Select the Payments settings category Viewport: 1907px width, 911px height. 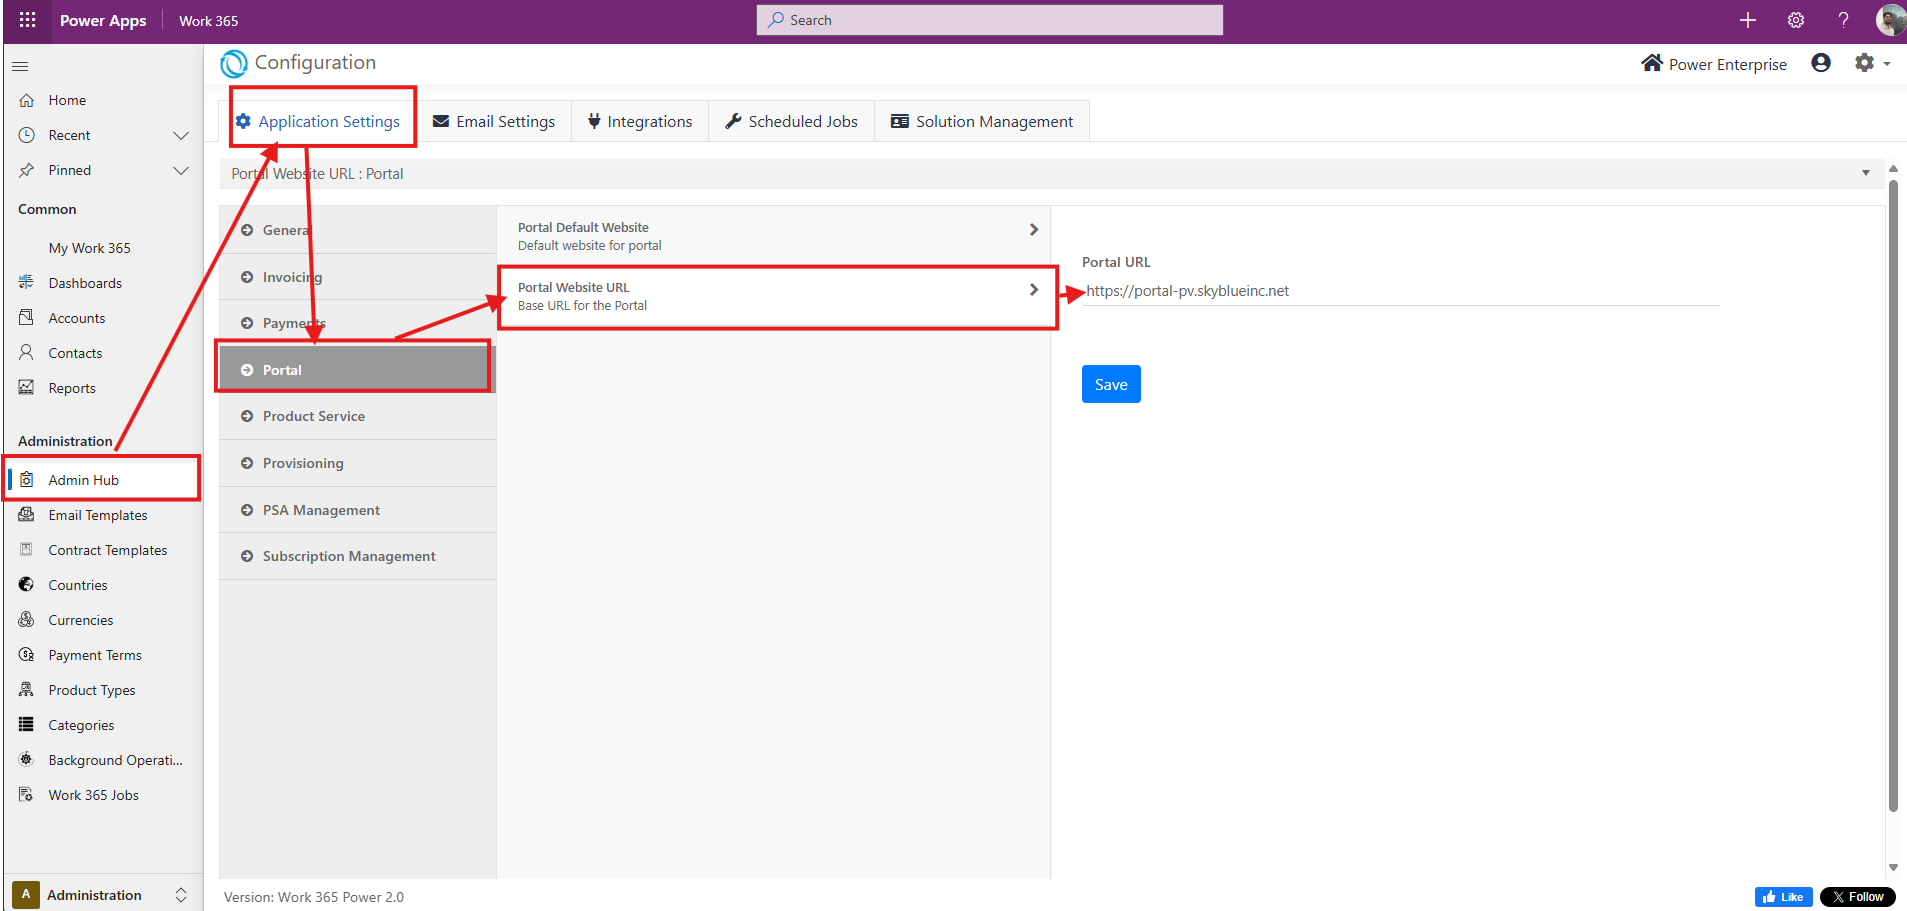pyautogui.click(x=358, y=323)
